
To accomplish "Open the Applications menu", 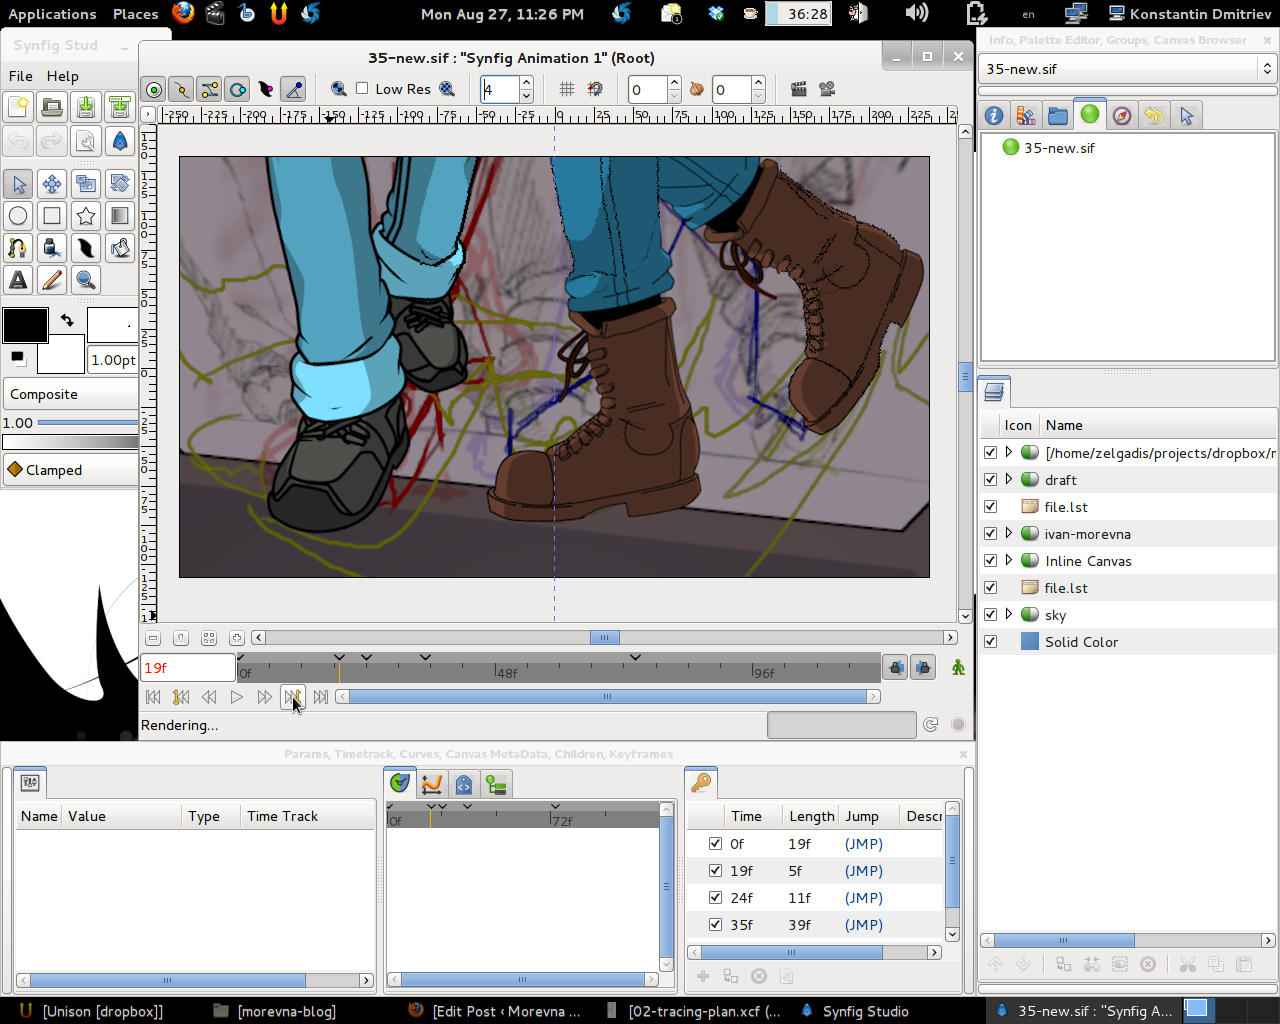I will click(52, 14).
